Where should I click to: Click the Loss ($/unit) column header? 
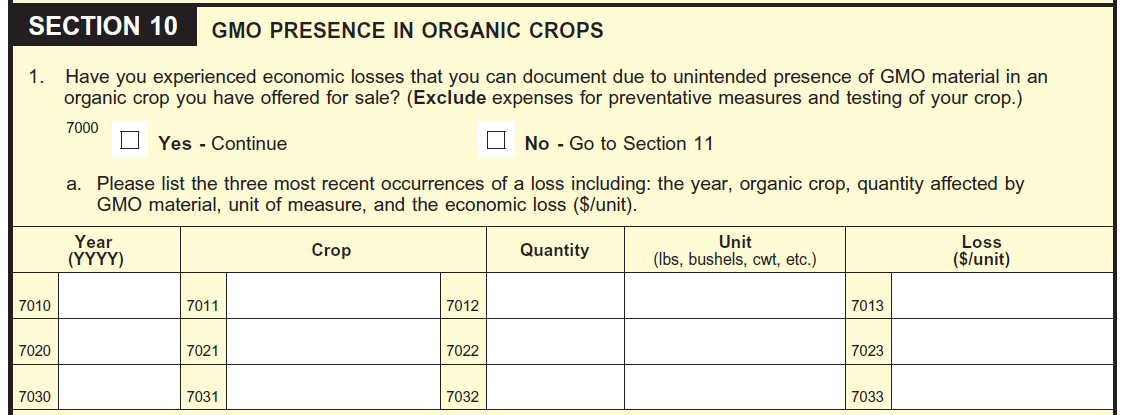pyautogui.click(x=981, y=250)
